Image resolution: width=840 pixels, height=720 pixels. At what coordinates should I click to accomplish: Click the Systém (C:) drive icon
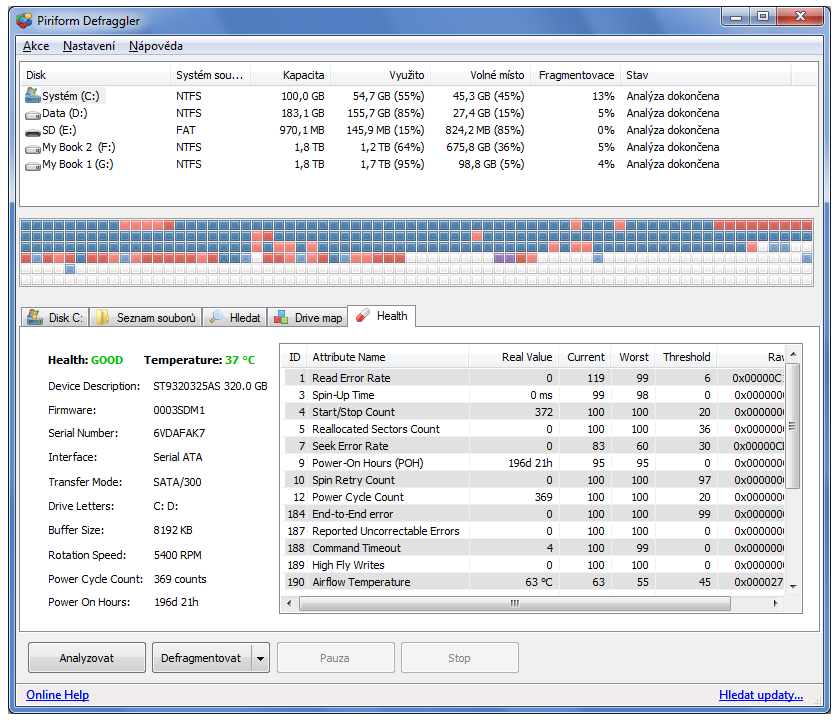32,96
